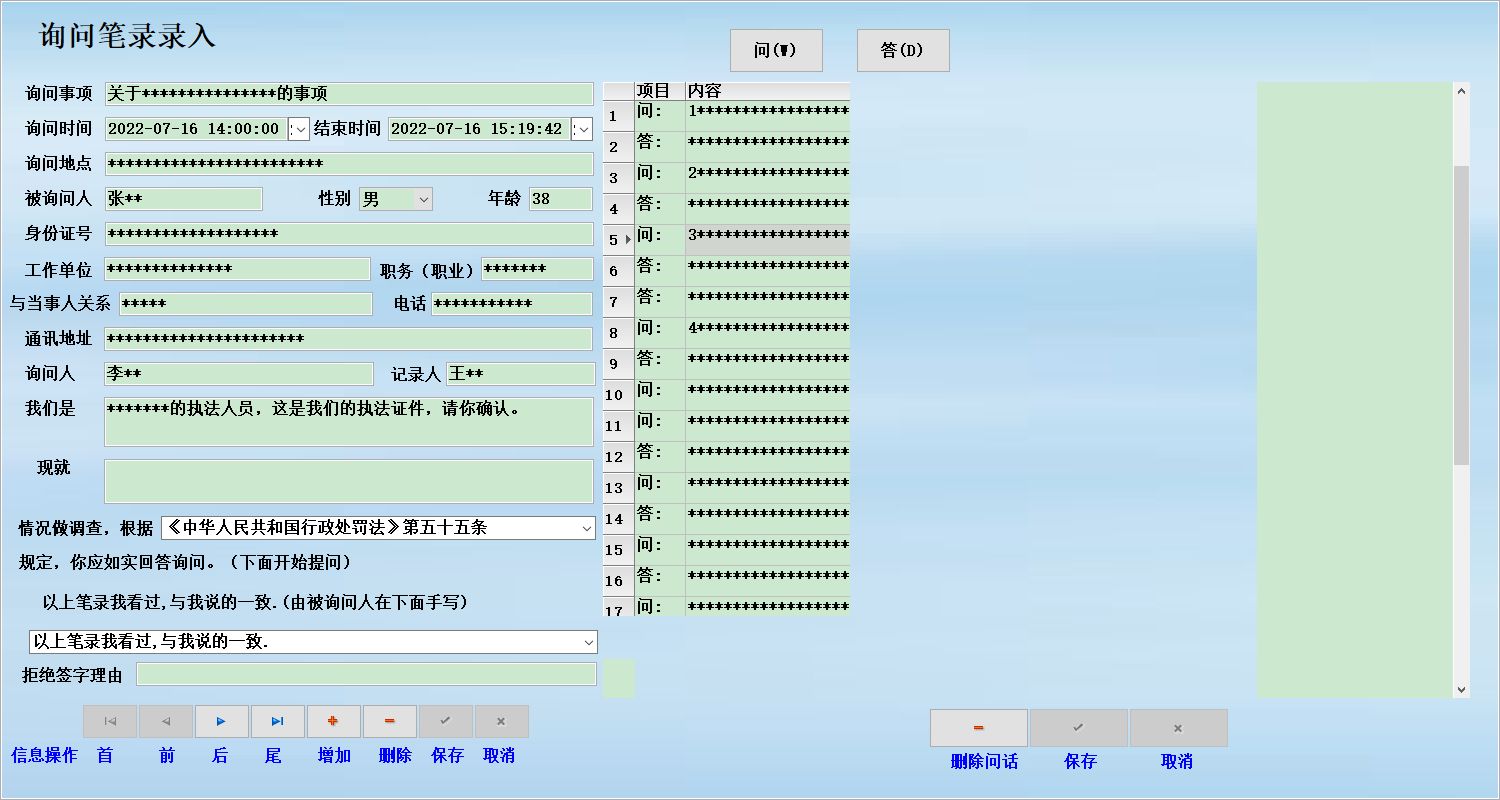Go to previous record (前) button

click(x=166, y=721)
